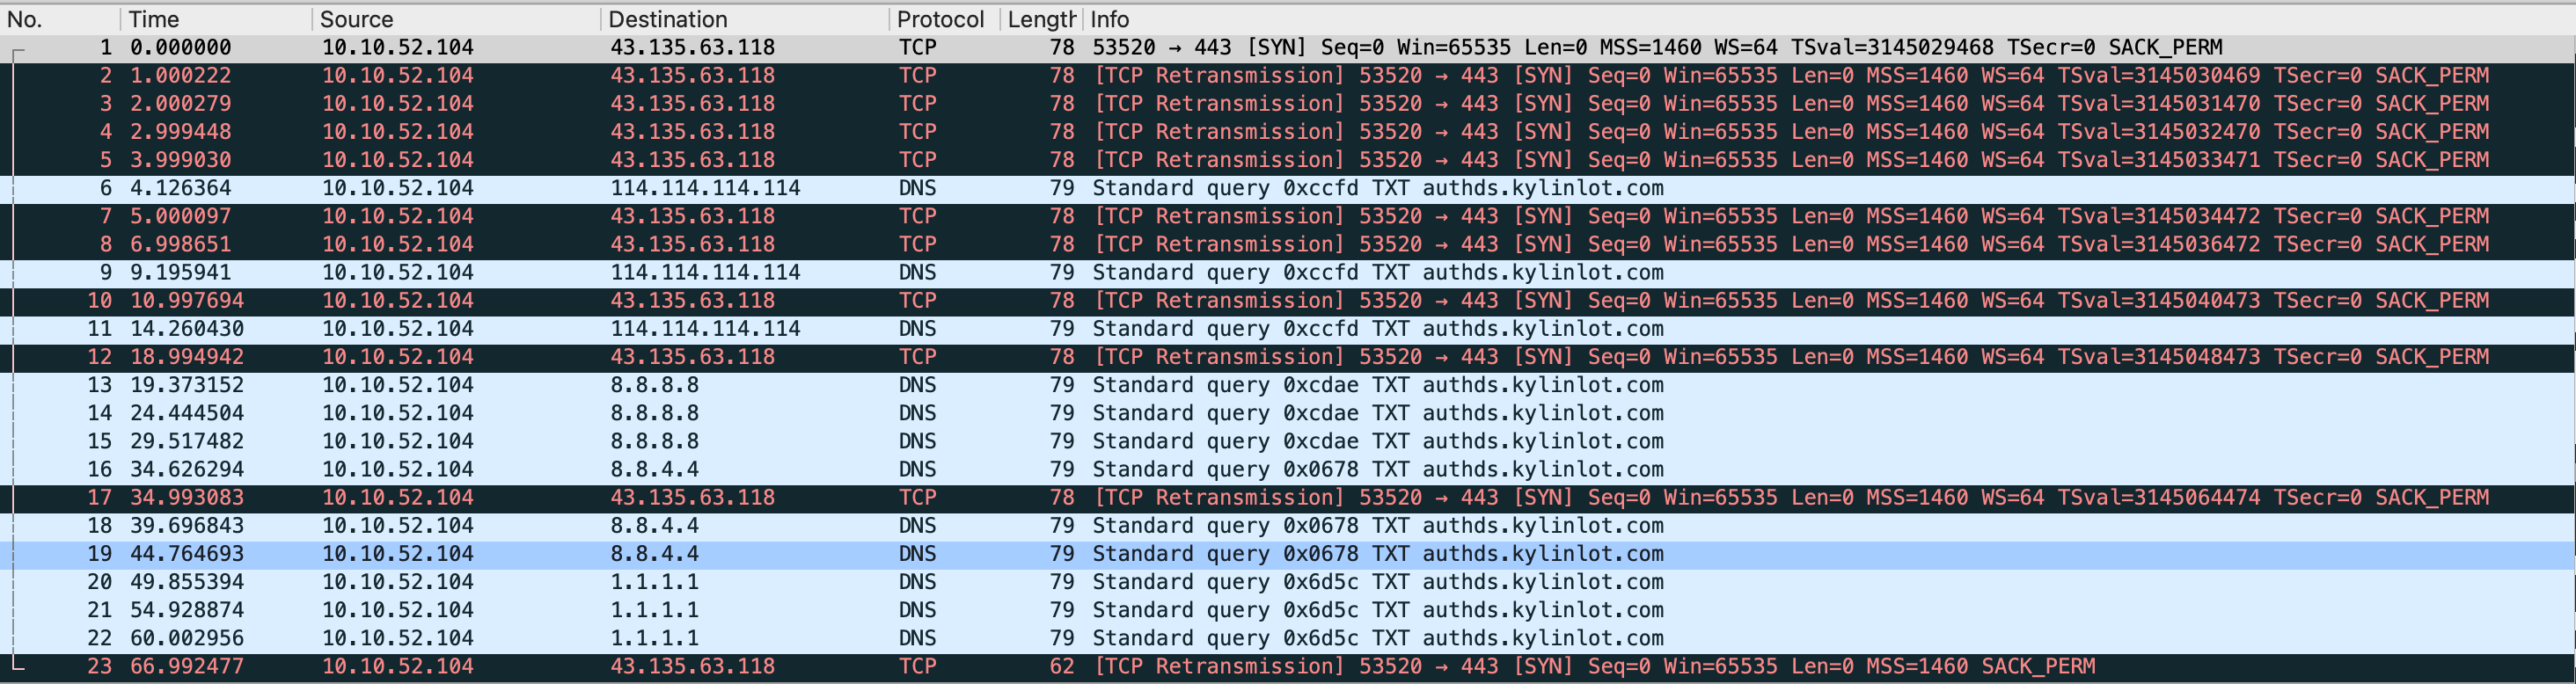Select packet 18 at time 39.696843
Viewport: 2576px width, 684px height.
coord(1288,526)
